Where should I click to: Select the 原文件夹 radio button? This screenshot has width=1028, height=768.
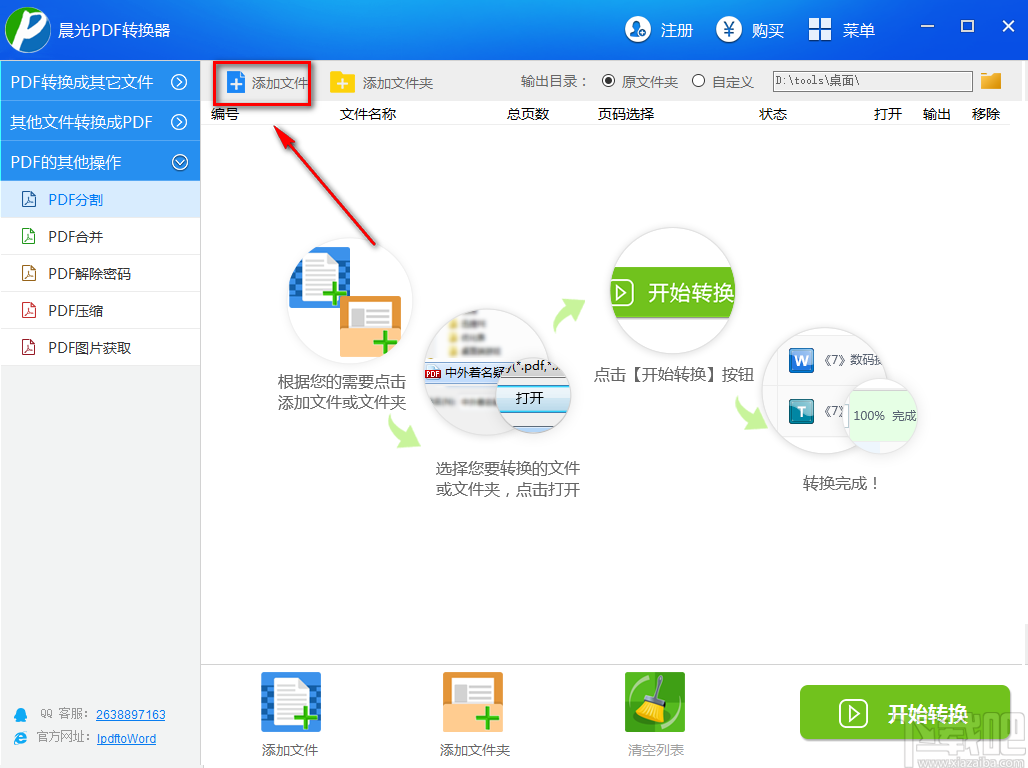(x=608, y=81)
